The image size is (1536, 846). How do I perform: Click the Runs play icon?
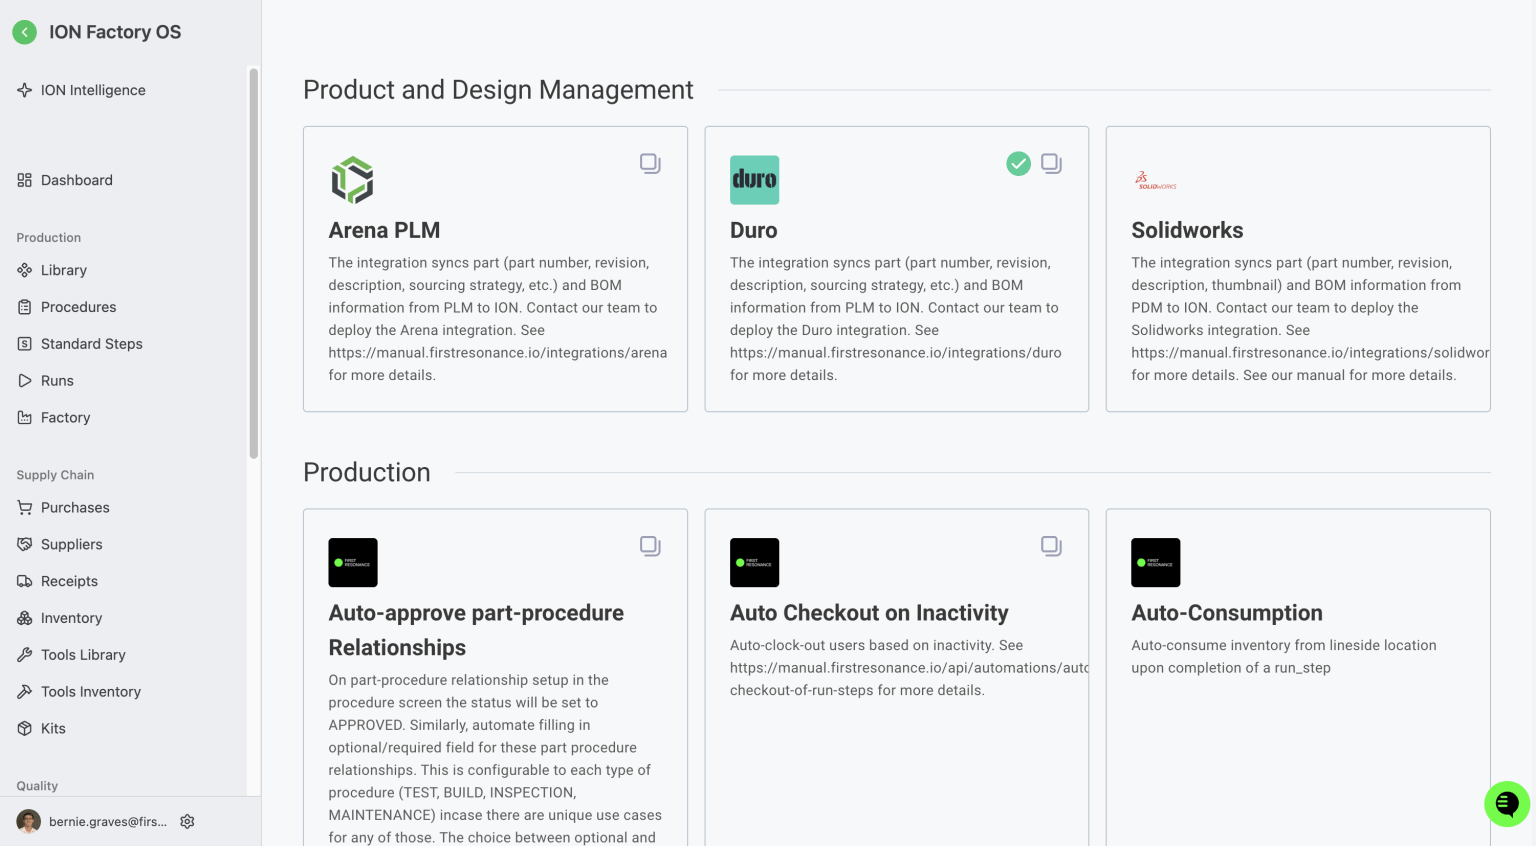[x=24, y=381]
